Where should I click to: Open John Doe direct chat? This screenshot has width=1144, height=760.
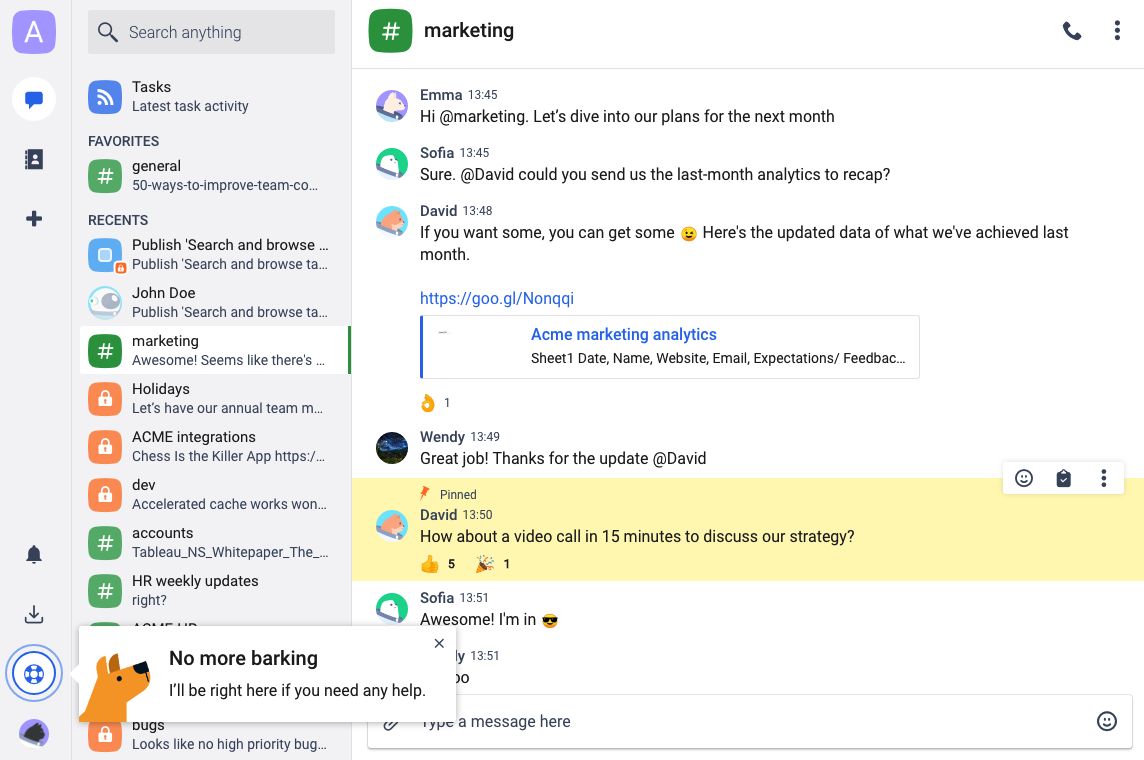[x=215, y=303]
